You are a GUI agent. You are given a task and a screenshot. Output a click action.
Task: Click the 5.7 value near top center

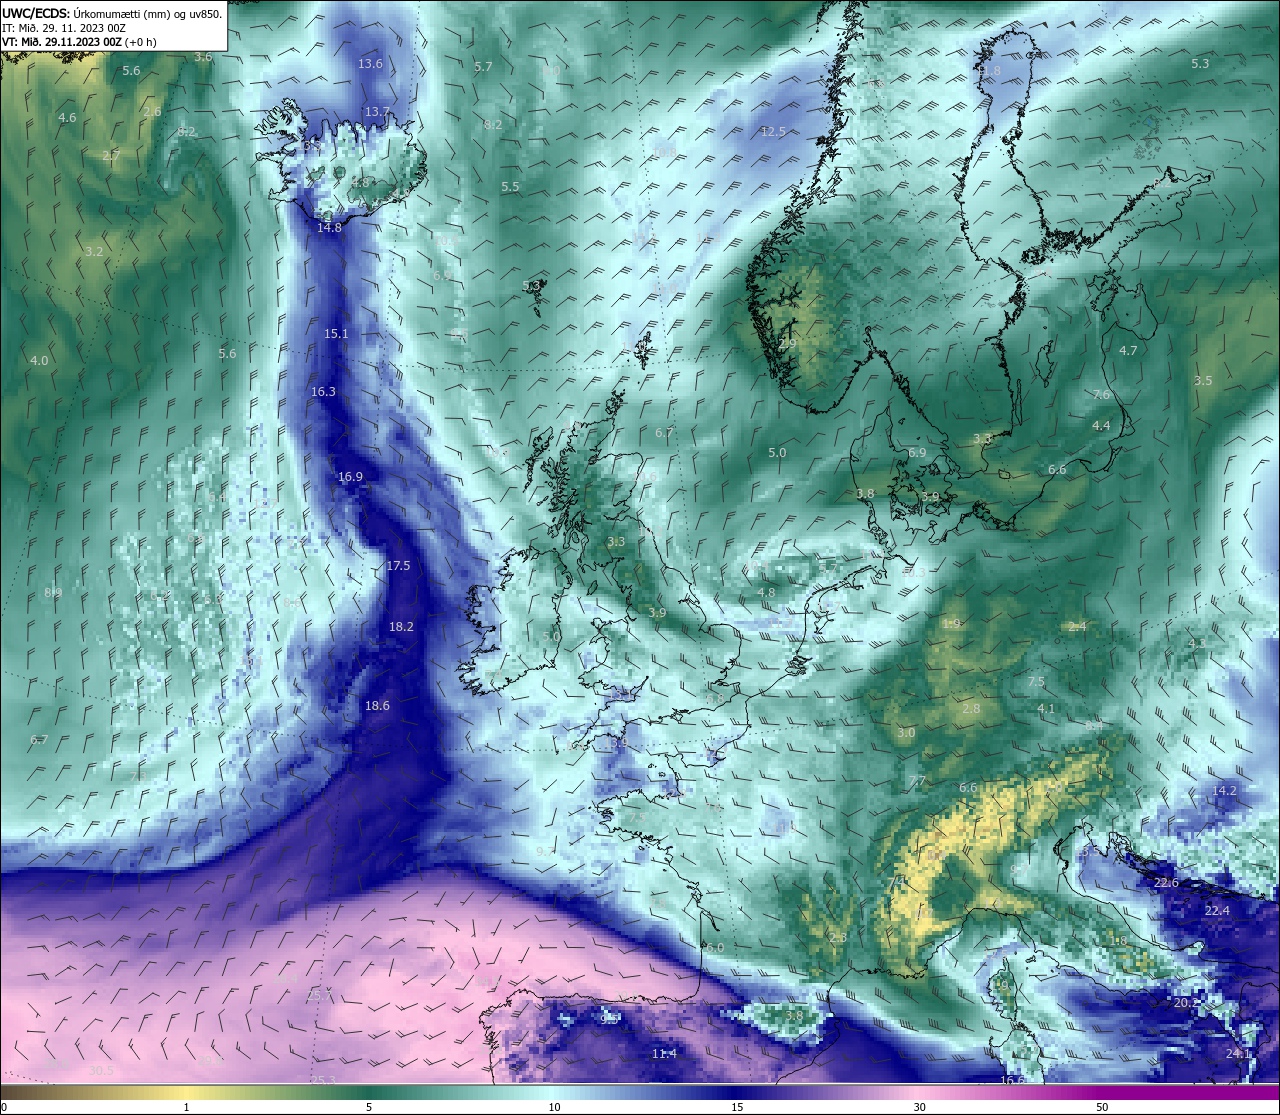point(484,67)
